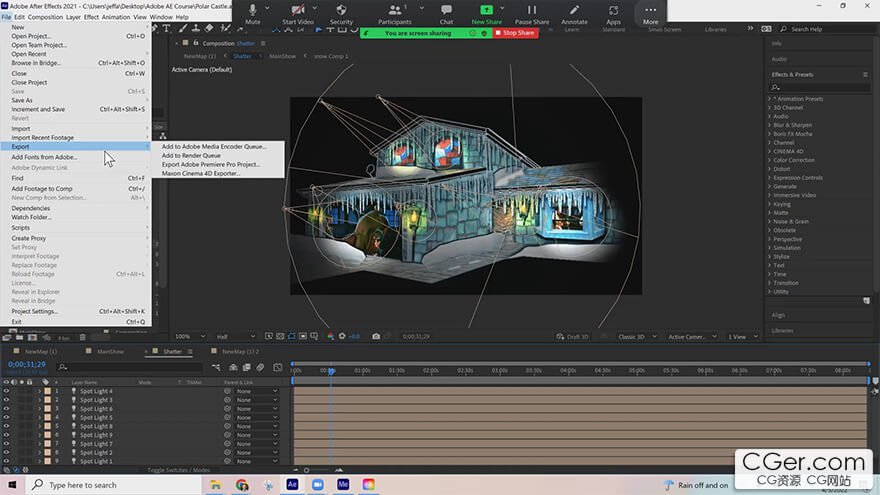Open Zoom Apps
This screenshot has height=495, width=880.
tap(613, 14)
